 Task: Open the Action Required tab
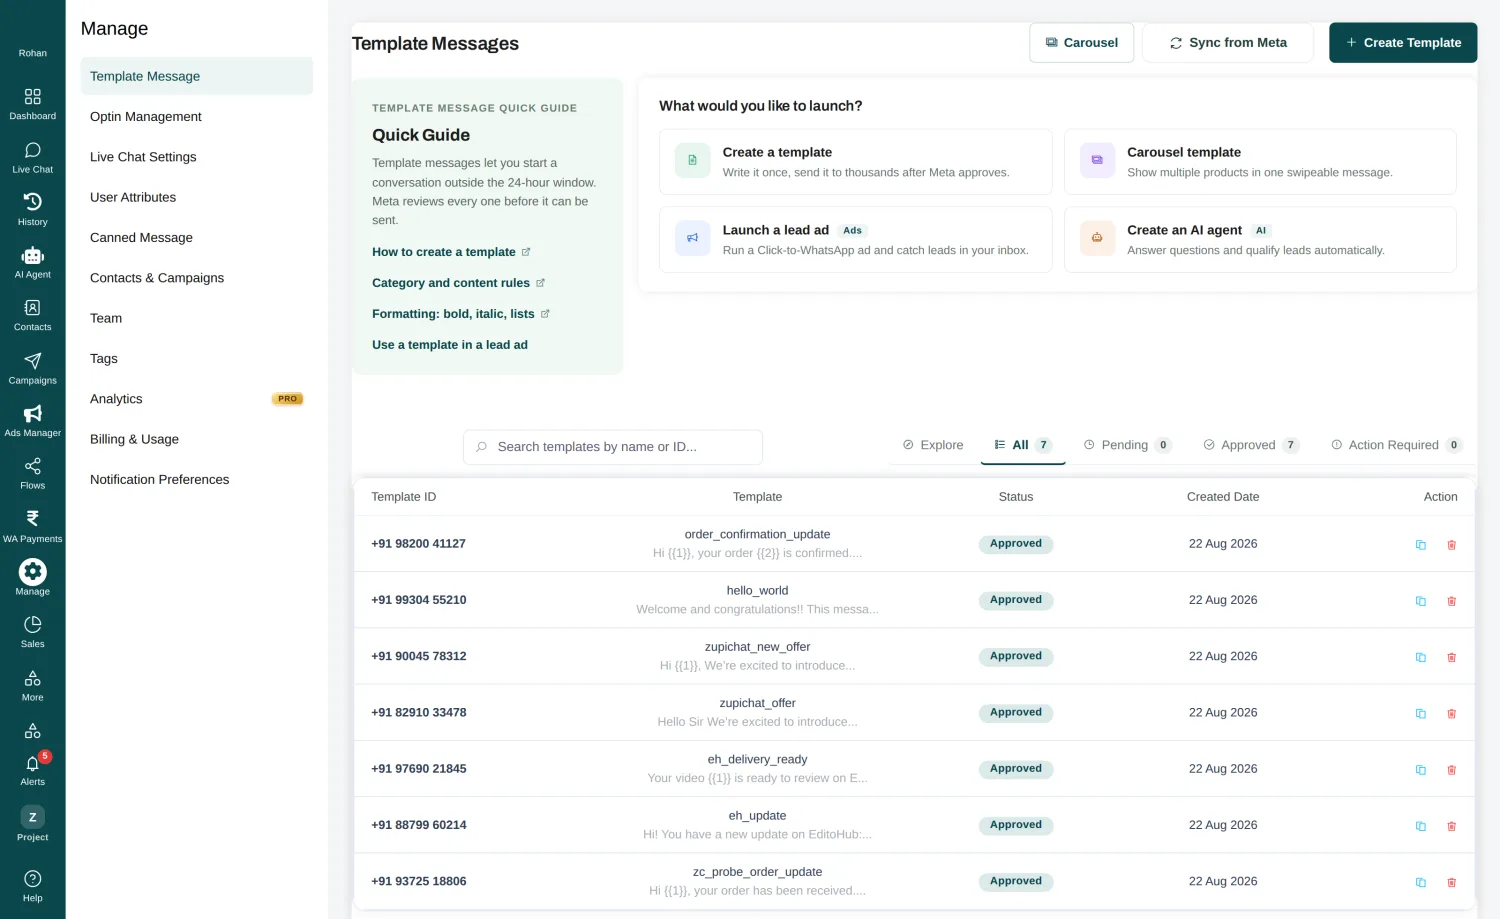click(x=1396, y=445)
